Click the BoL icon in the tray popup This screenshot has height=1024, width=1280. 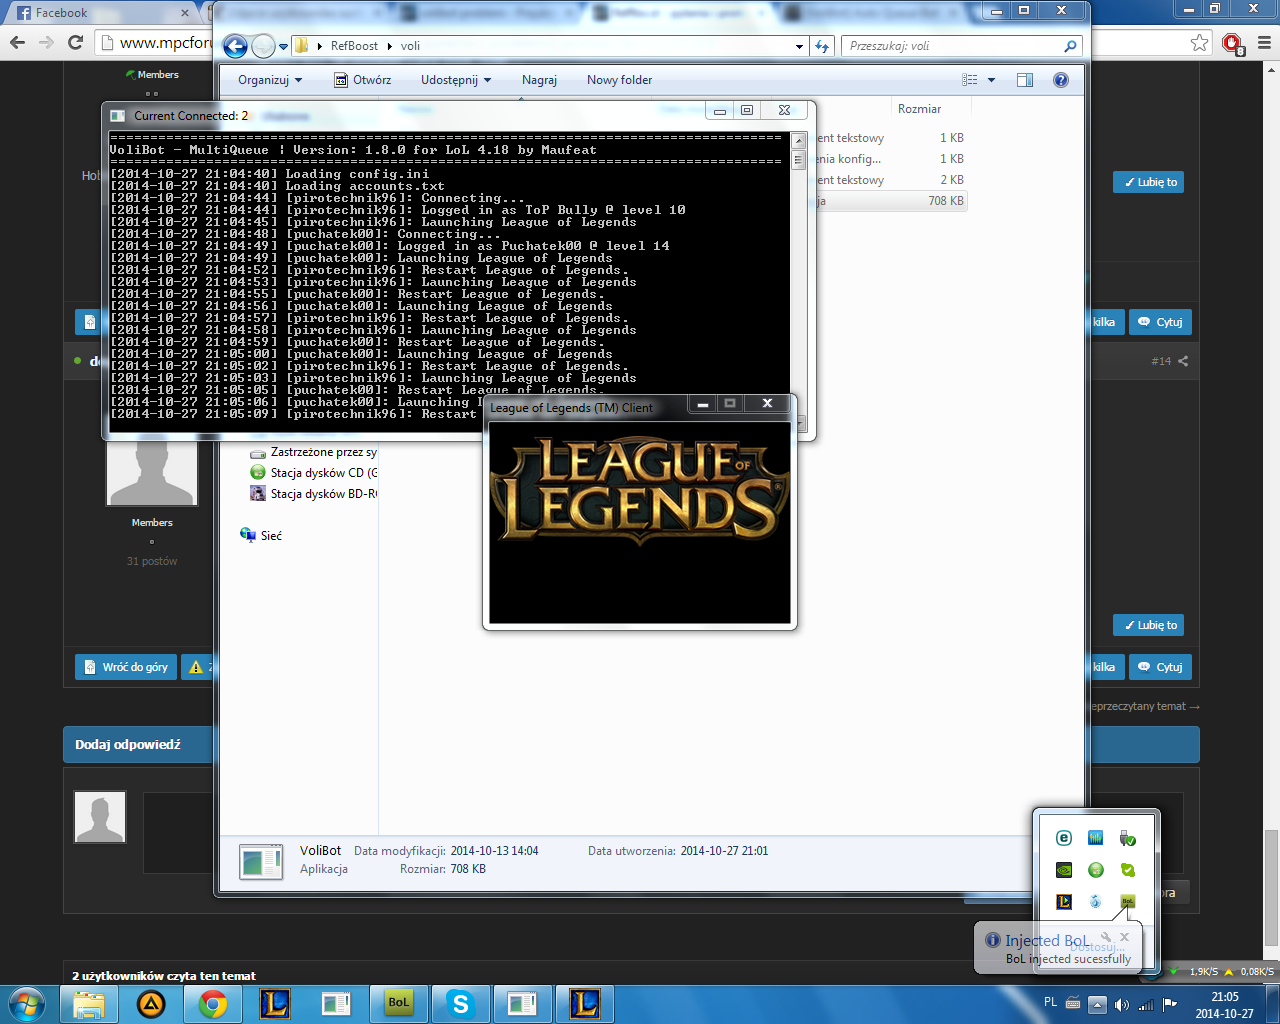1128,902
